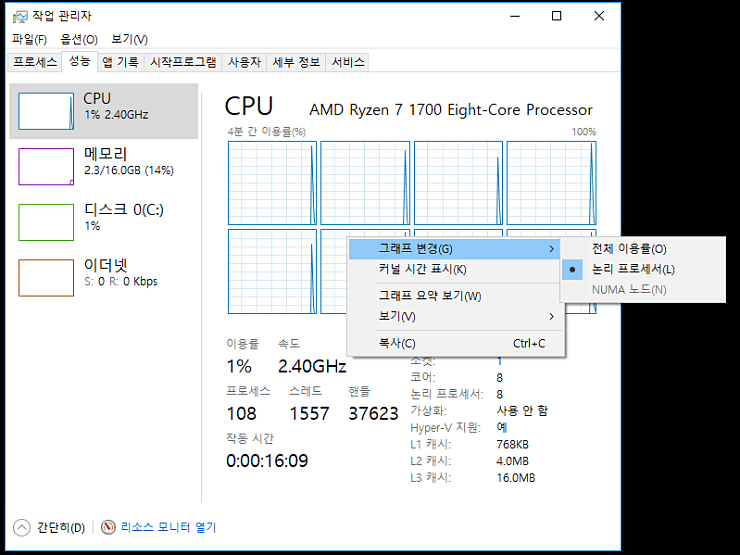Click the 4.0MB L2 cache value
Image resolution: width=740 pixels, height=555 pixels.
pyautogui.click(x=513, y=461)
